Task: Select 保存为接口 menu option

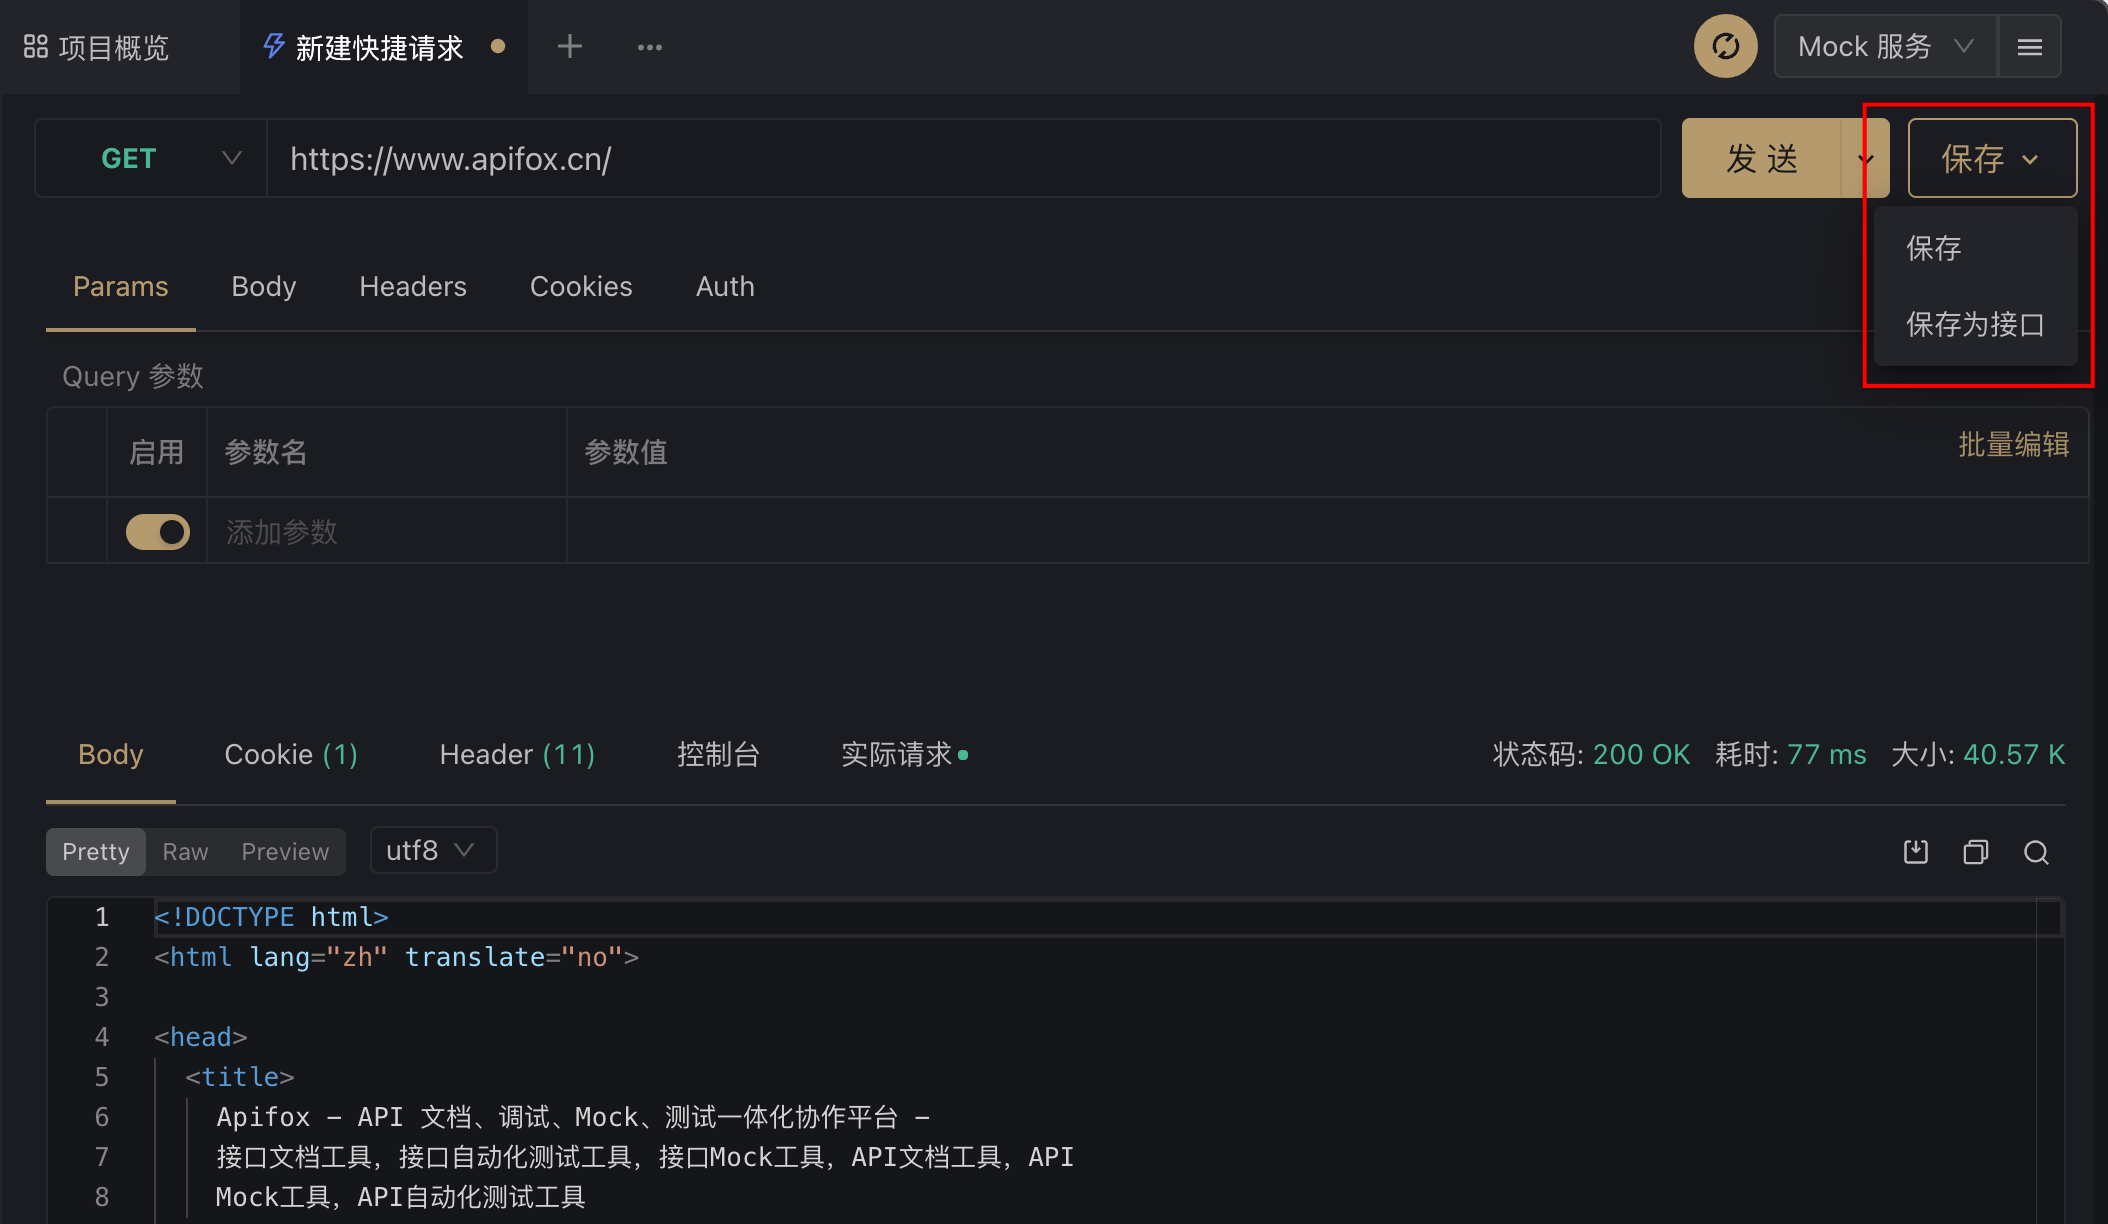Action: pyautogui.click(x=1975, y=325)
